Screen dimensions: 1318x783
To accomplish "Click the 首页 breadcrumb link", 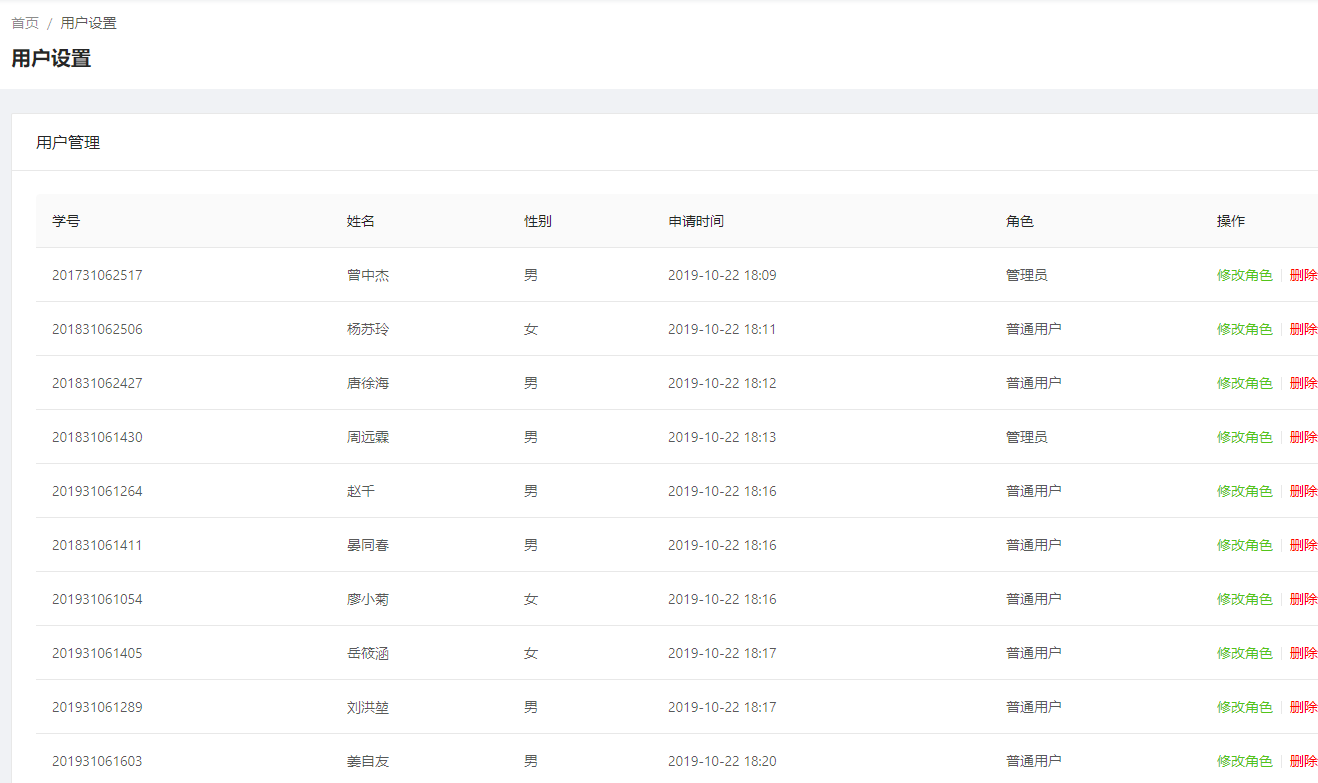I will coord(25,23).
